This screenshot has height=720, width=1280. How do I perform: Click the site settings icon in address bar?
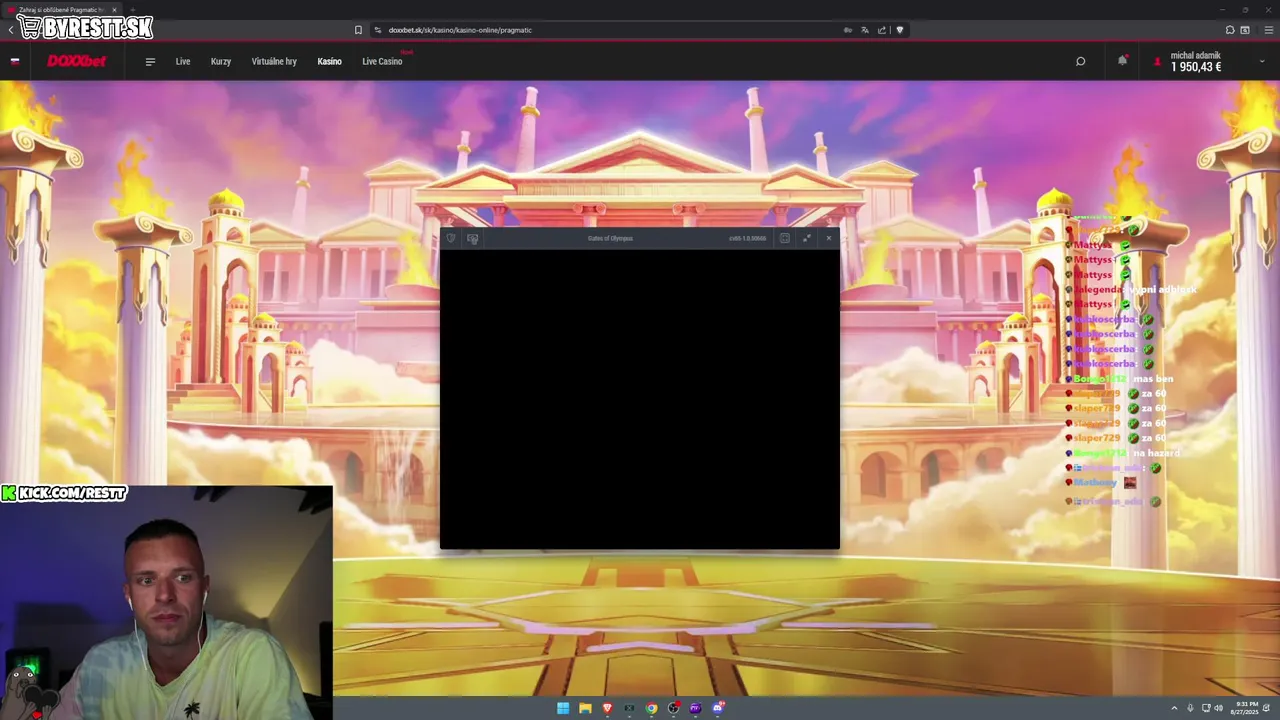point(378,30)
